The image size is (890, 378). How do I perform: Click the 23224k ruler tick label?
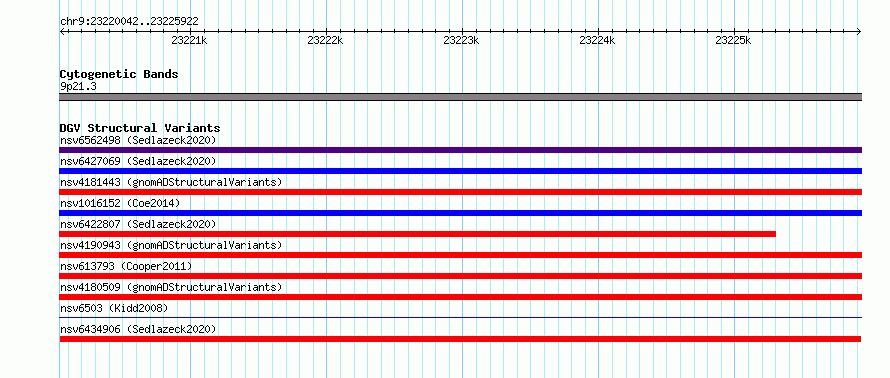[597, 40]
